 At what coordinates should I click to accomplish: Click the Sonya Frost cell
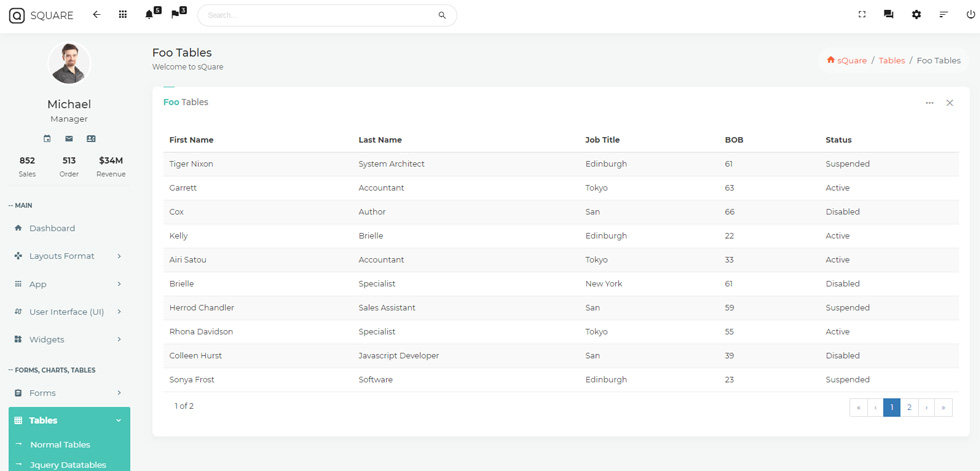point(192,380)
